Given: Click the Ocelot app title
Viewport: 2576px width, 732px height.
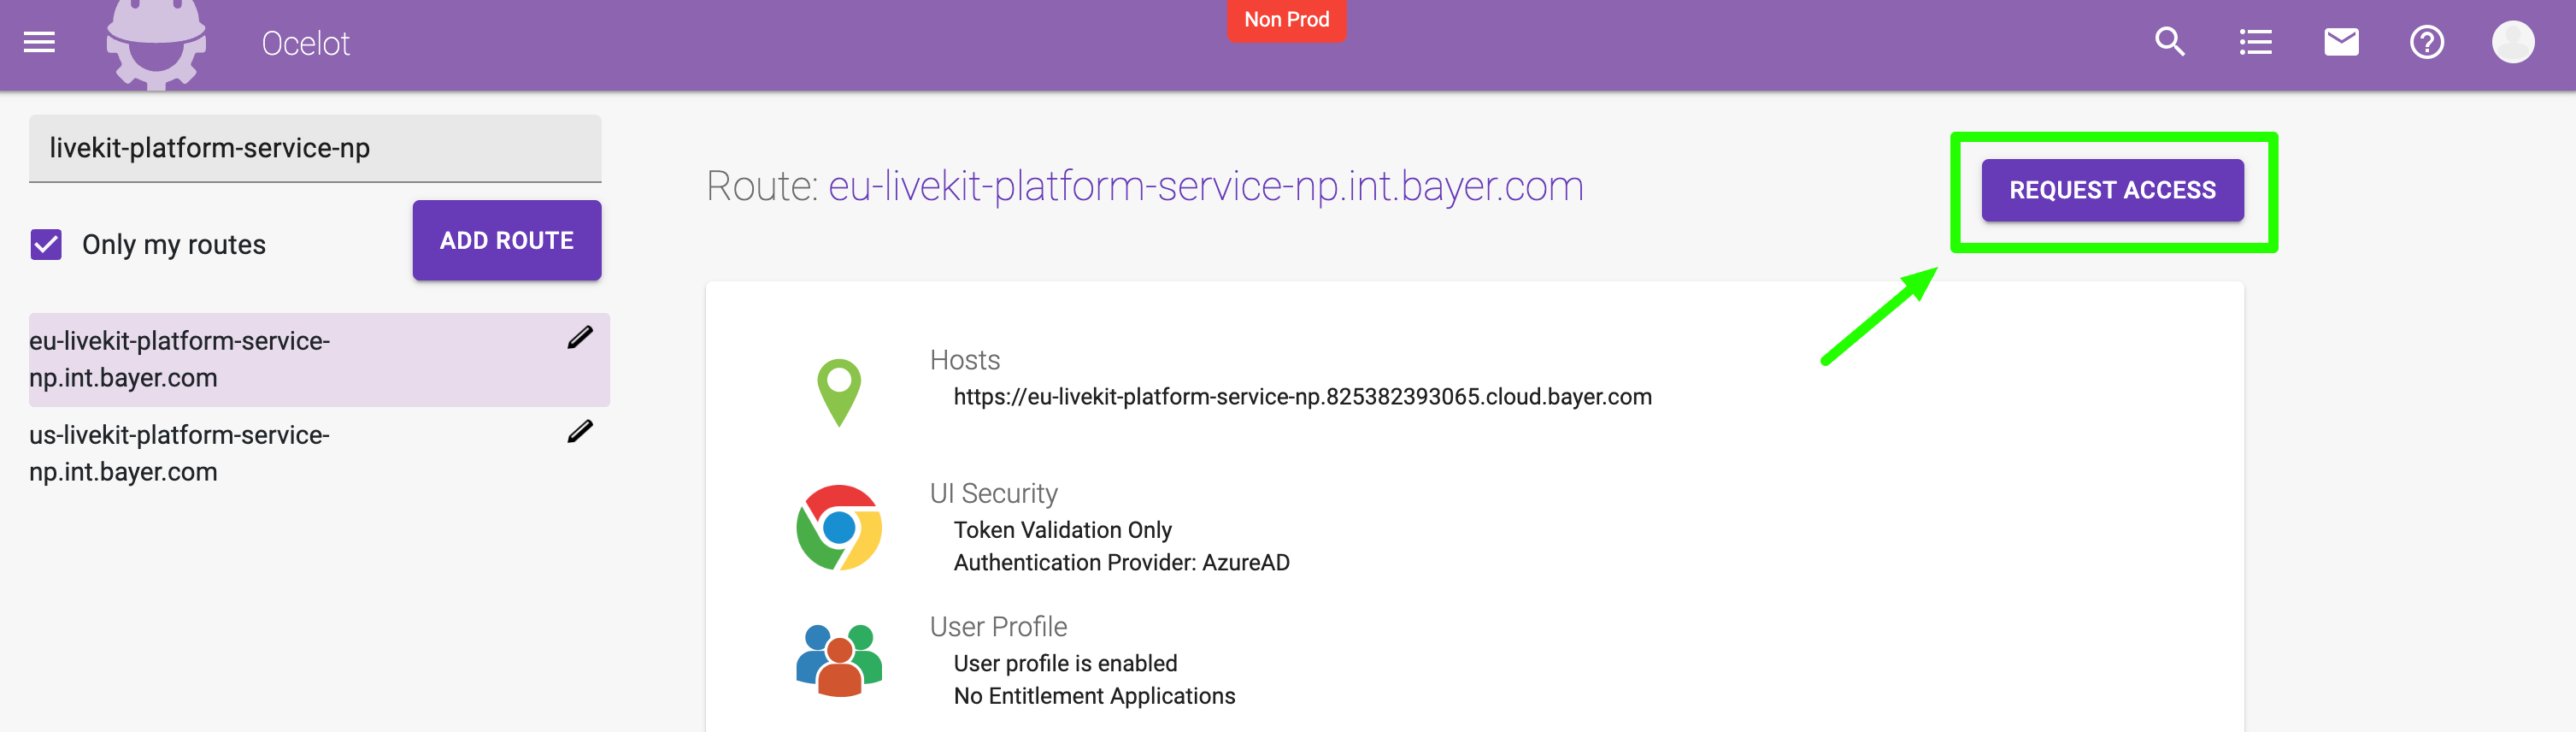Looking at the screenshot, I should (x=305, y=43).
